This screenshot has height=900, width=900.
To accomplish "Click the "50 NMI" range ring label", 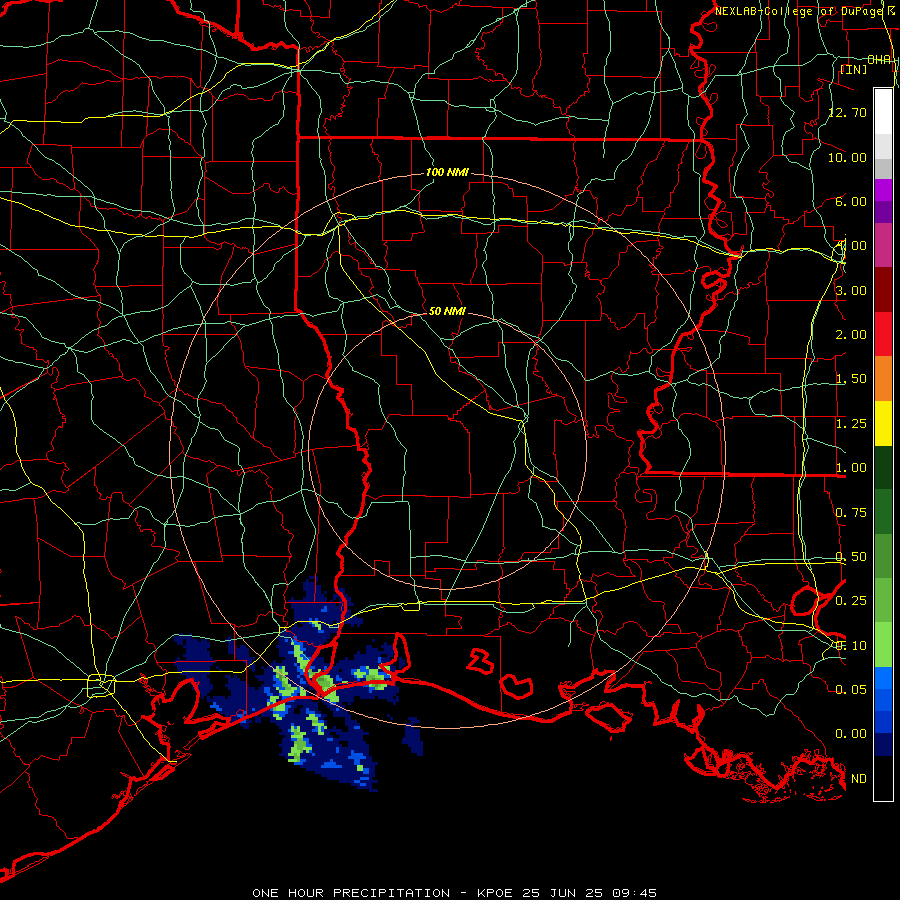I will [x=447, y=311].
